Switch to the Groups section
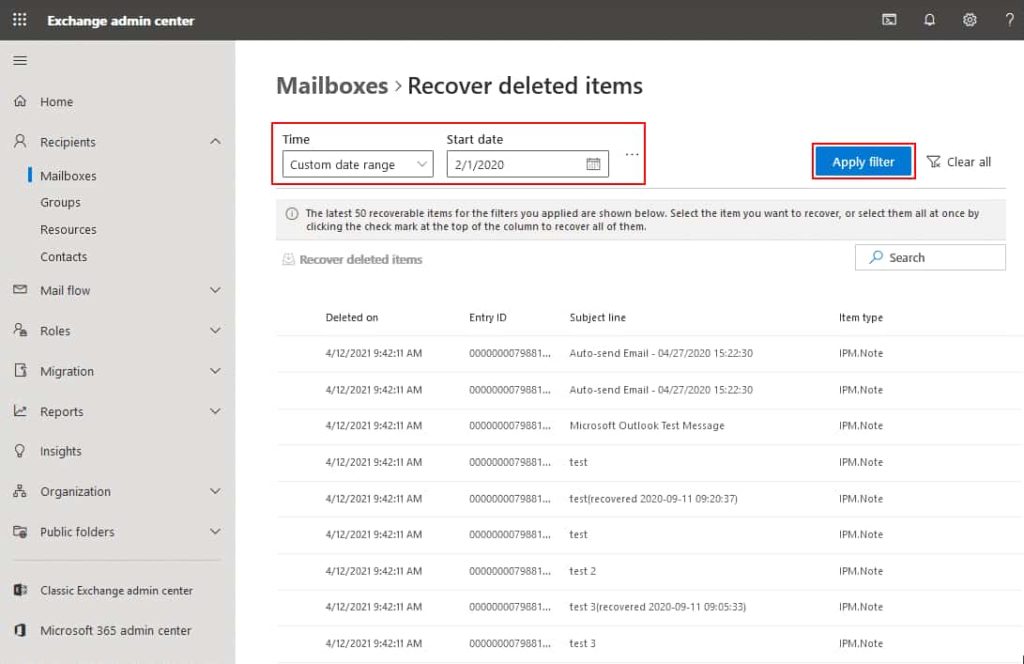Image resolution: width=1024 pixels, height=664 pixels. (62, 202)
